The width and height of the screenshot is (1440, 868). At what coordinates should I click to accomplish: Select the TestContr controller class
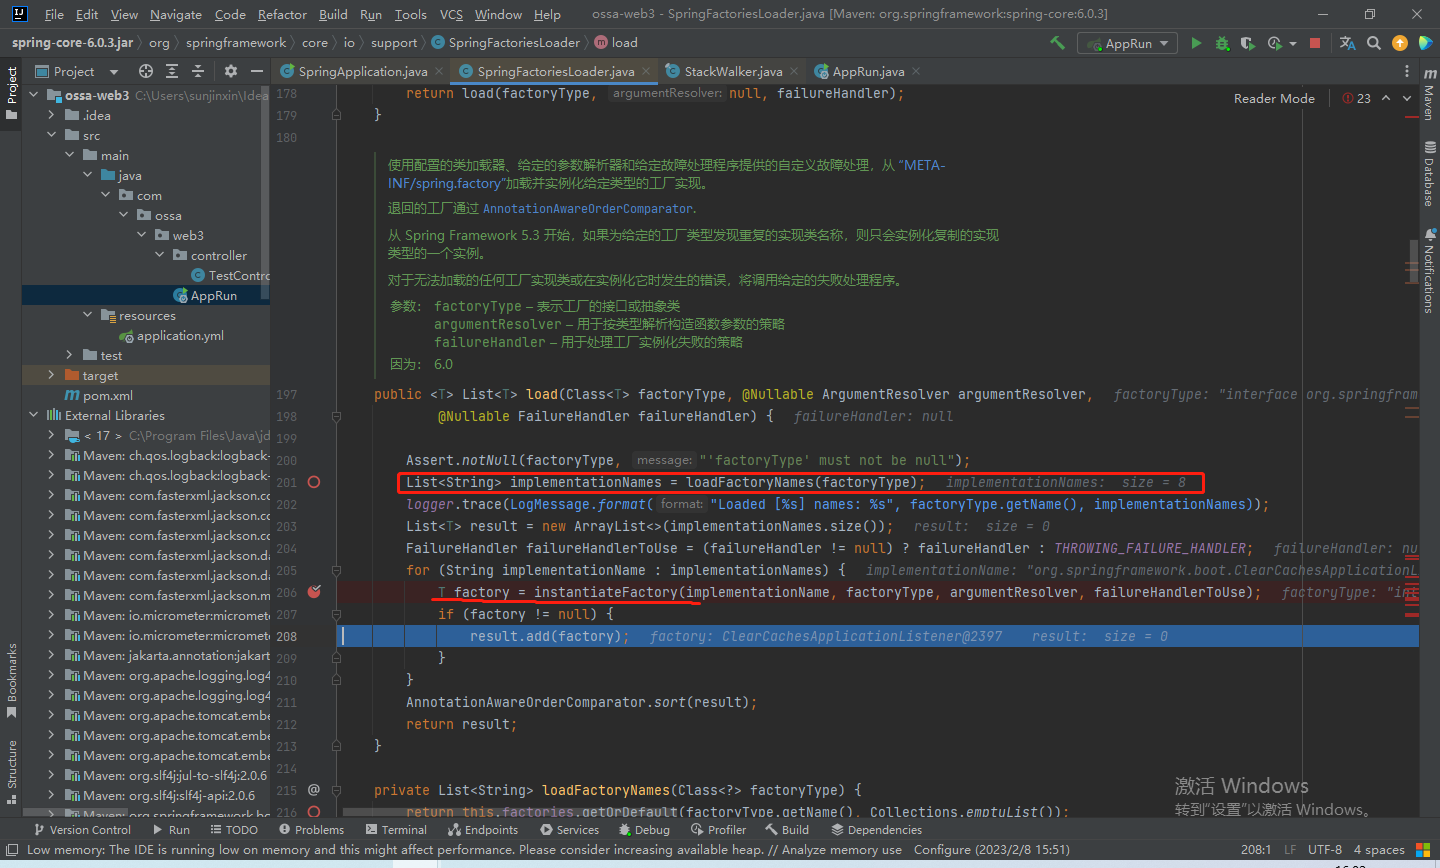[x=230, y=275]
